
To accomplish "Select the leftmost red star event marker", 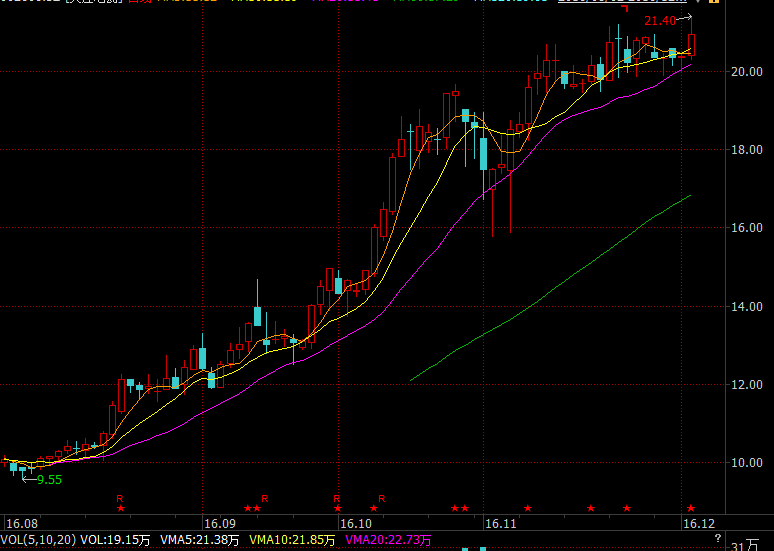I will (120, 509).
